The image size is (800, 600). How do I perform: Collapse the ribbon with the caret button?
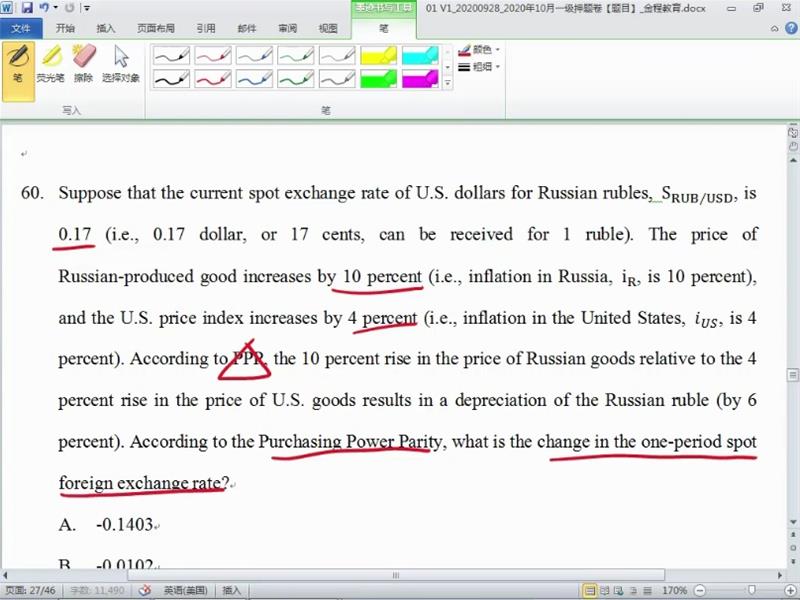[774, 29]
